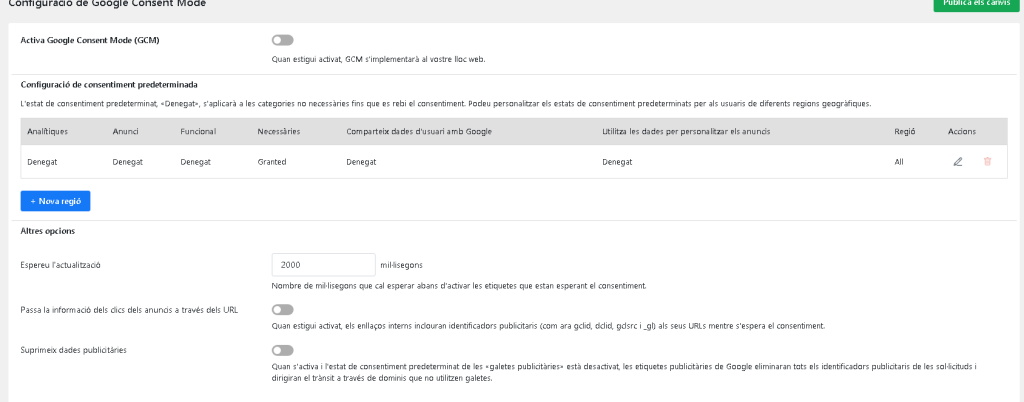
Task: Select the Necessàries column header
Action: click(278, 132)
